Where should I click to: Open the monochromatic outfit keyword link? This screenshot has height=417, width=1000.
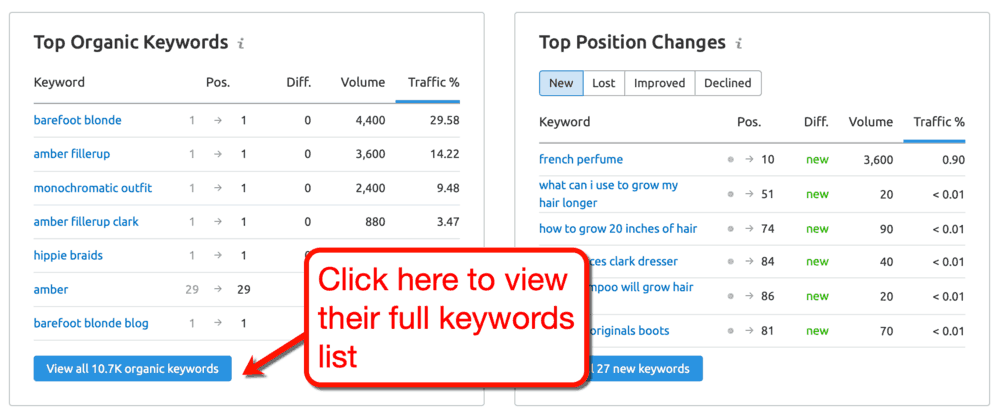point(92,188)
